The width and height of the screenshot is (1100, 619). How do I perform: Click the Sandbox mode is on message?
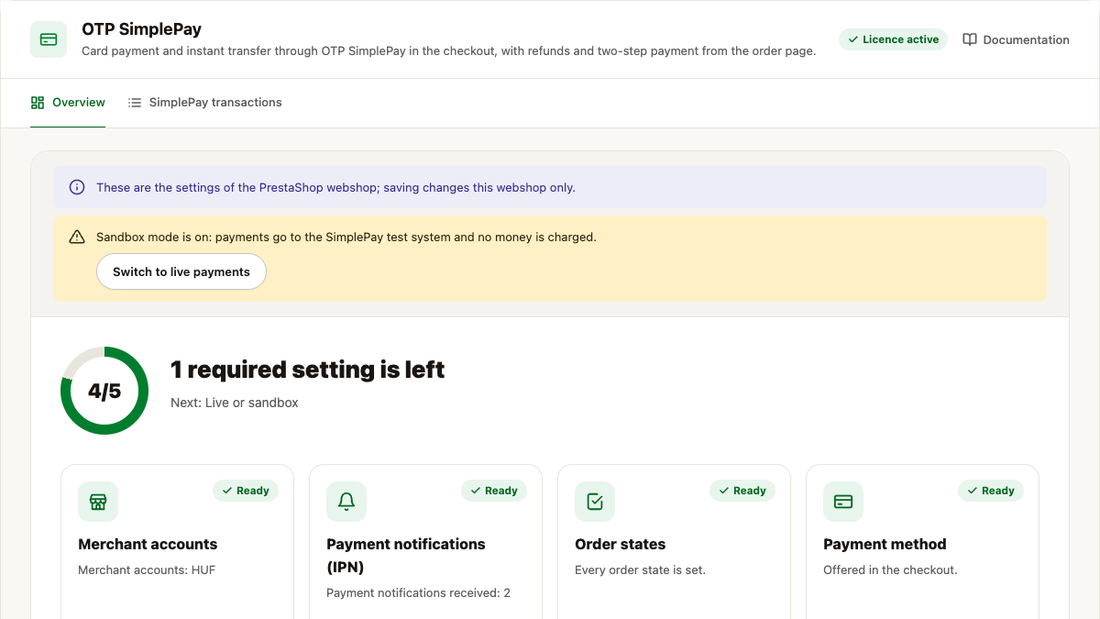pos(347,237)
